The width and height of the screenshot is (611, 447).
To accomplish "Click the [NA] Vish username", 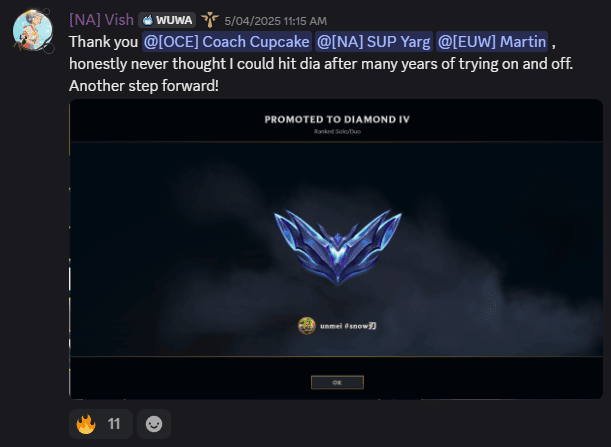I will 101,20.
